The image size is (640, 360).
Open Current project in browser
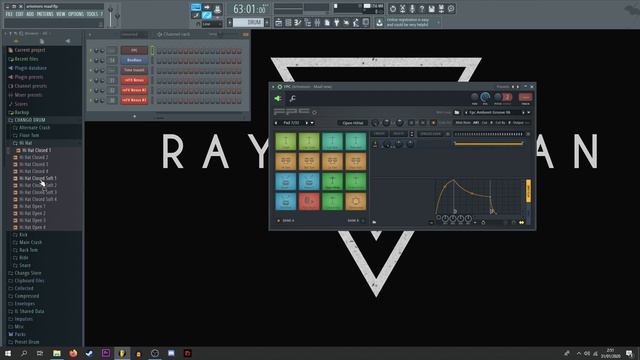point(30,50)
